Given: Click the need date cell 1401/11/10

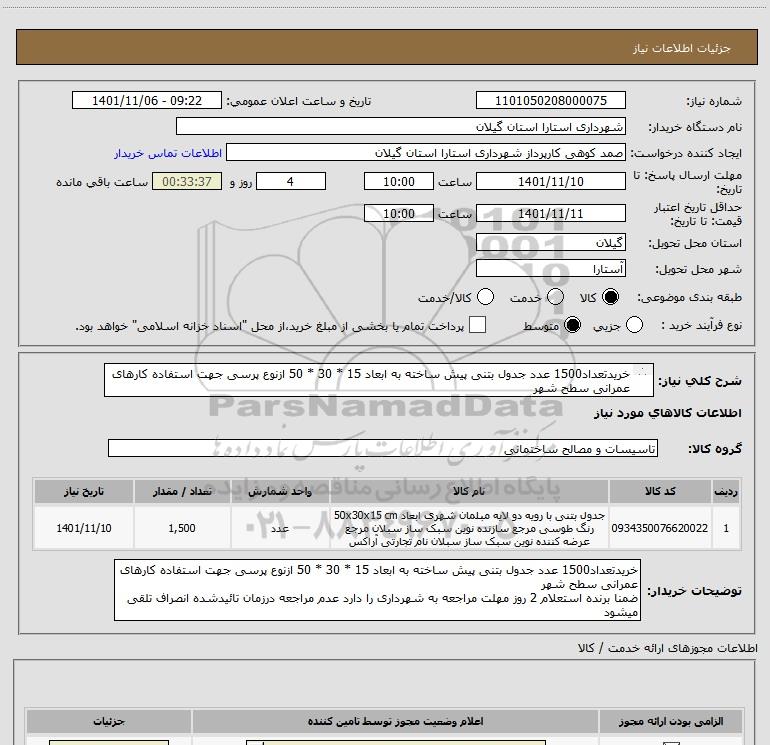Looking at the screenshot, I should pos(83,528).
